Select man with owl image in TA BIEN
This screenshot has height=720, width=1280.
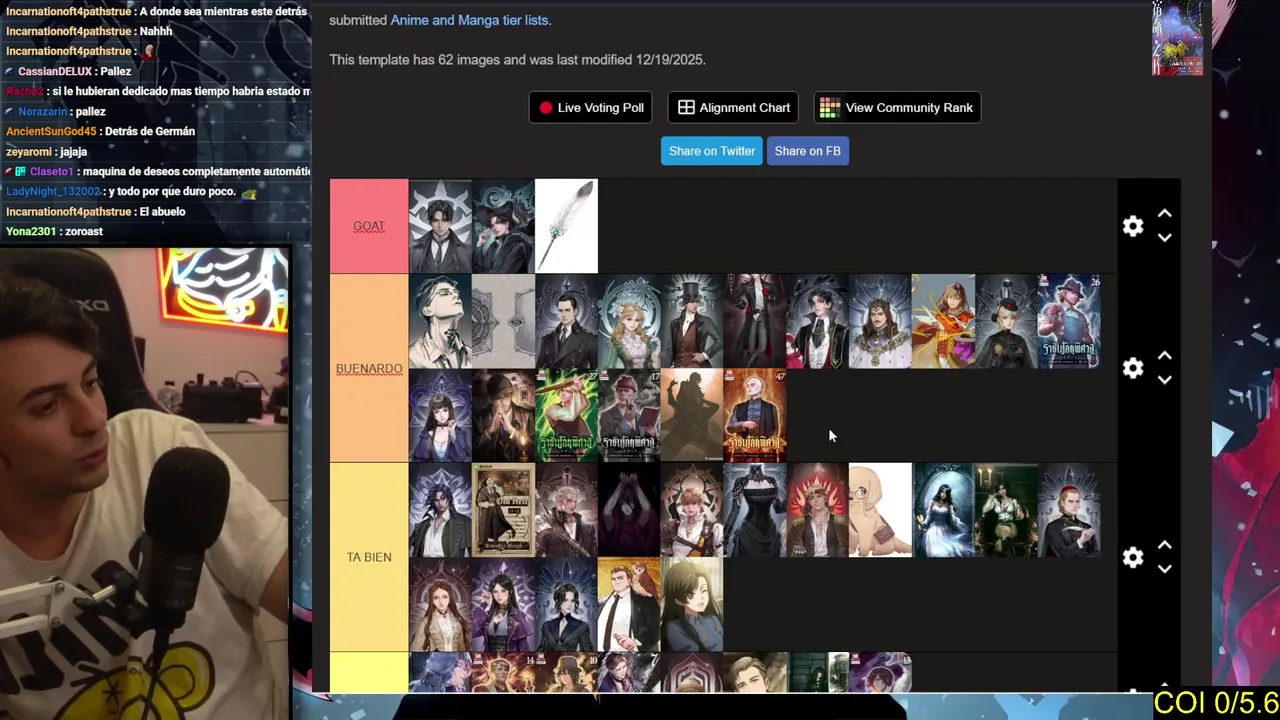point(629,604)
